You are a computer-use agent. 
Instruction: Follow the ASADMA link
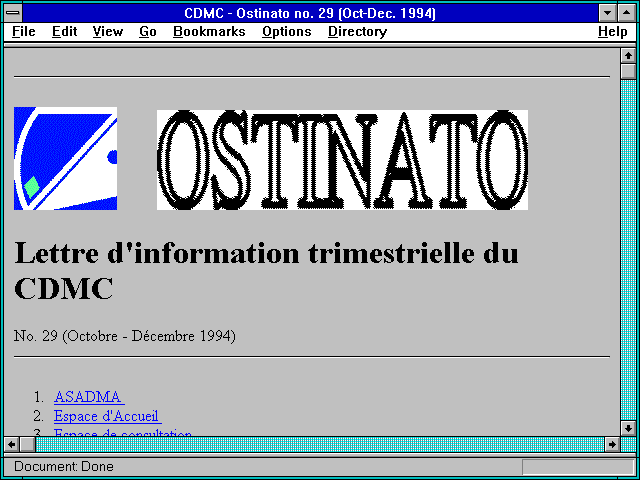click(89, 397)
